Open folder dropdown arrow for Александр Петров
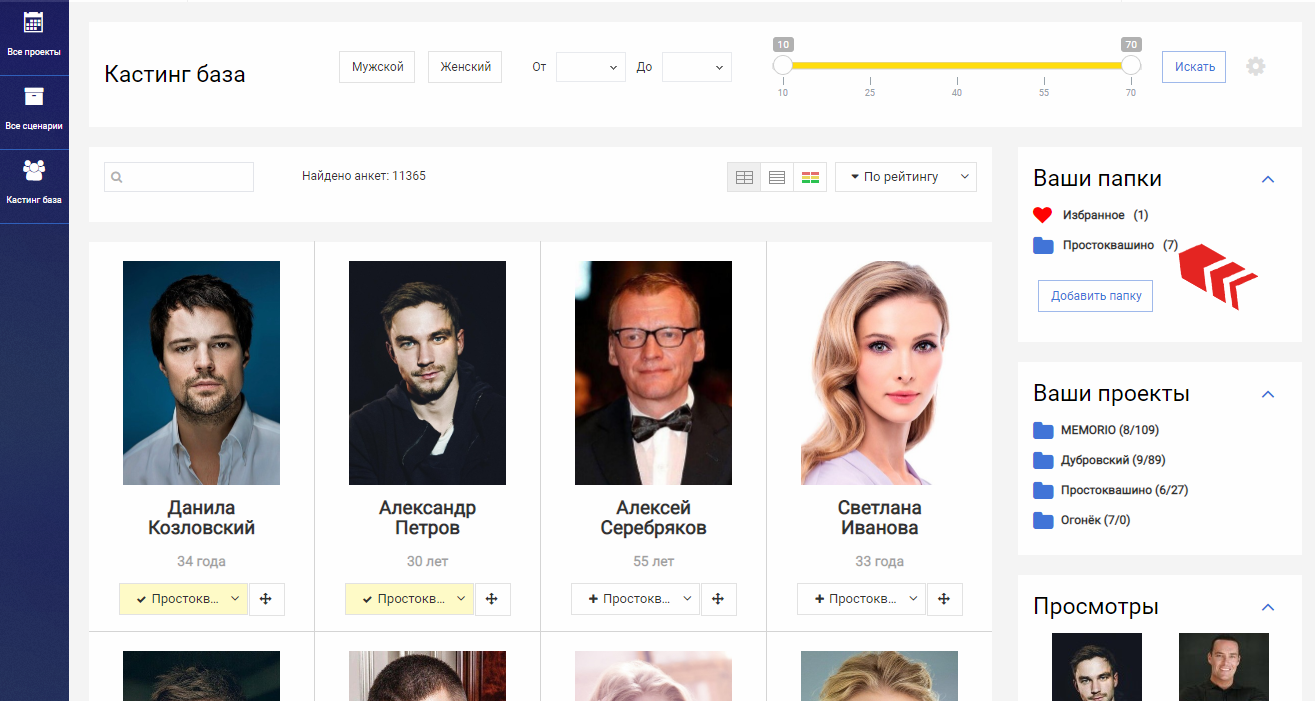Screen dimensions: 1315x701 462,599
